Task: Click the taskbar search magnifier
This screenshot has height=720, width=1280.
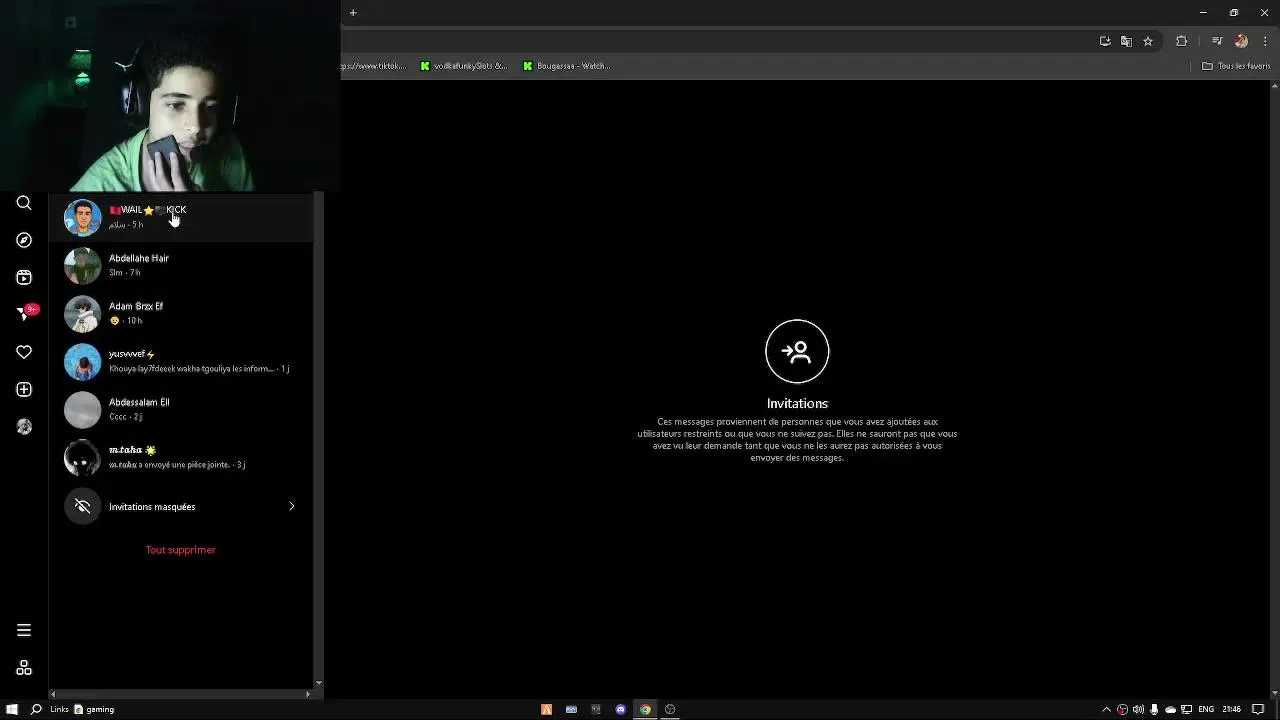Action: click(36, 709)
